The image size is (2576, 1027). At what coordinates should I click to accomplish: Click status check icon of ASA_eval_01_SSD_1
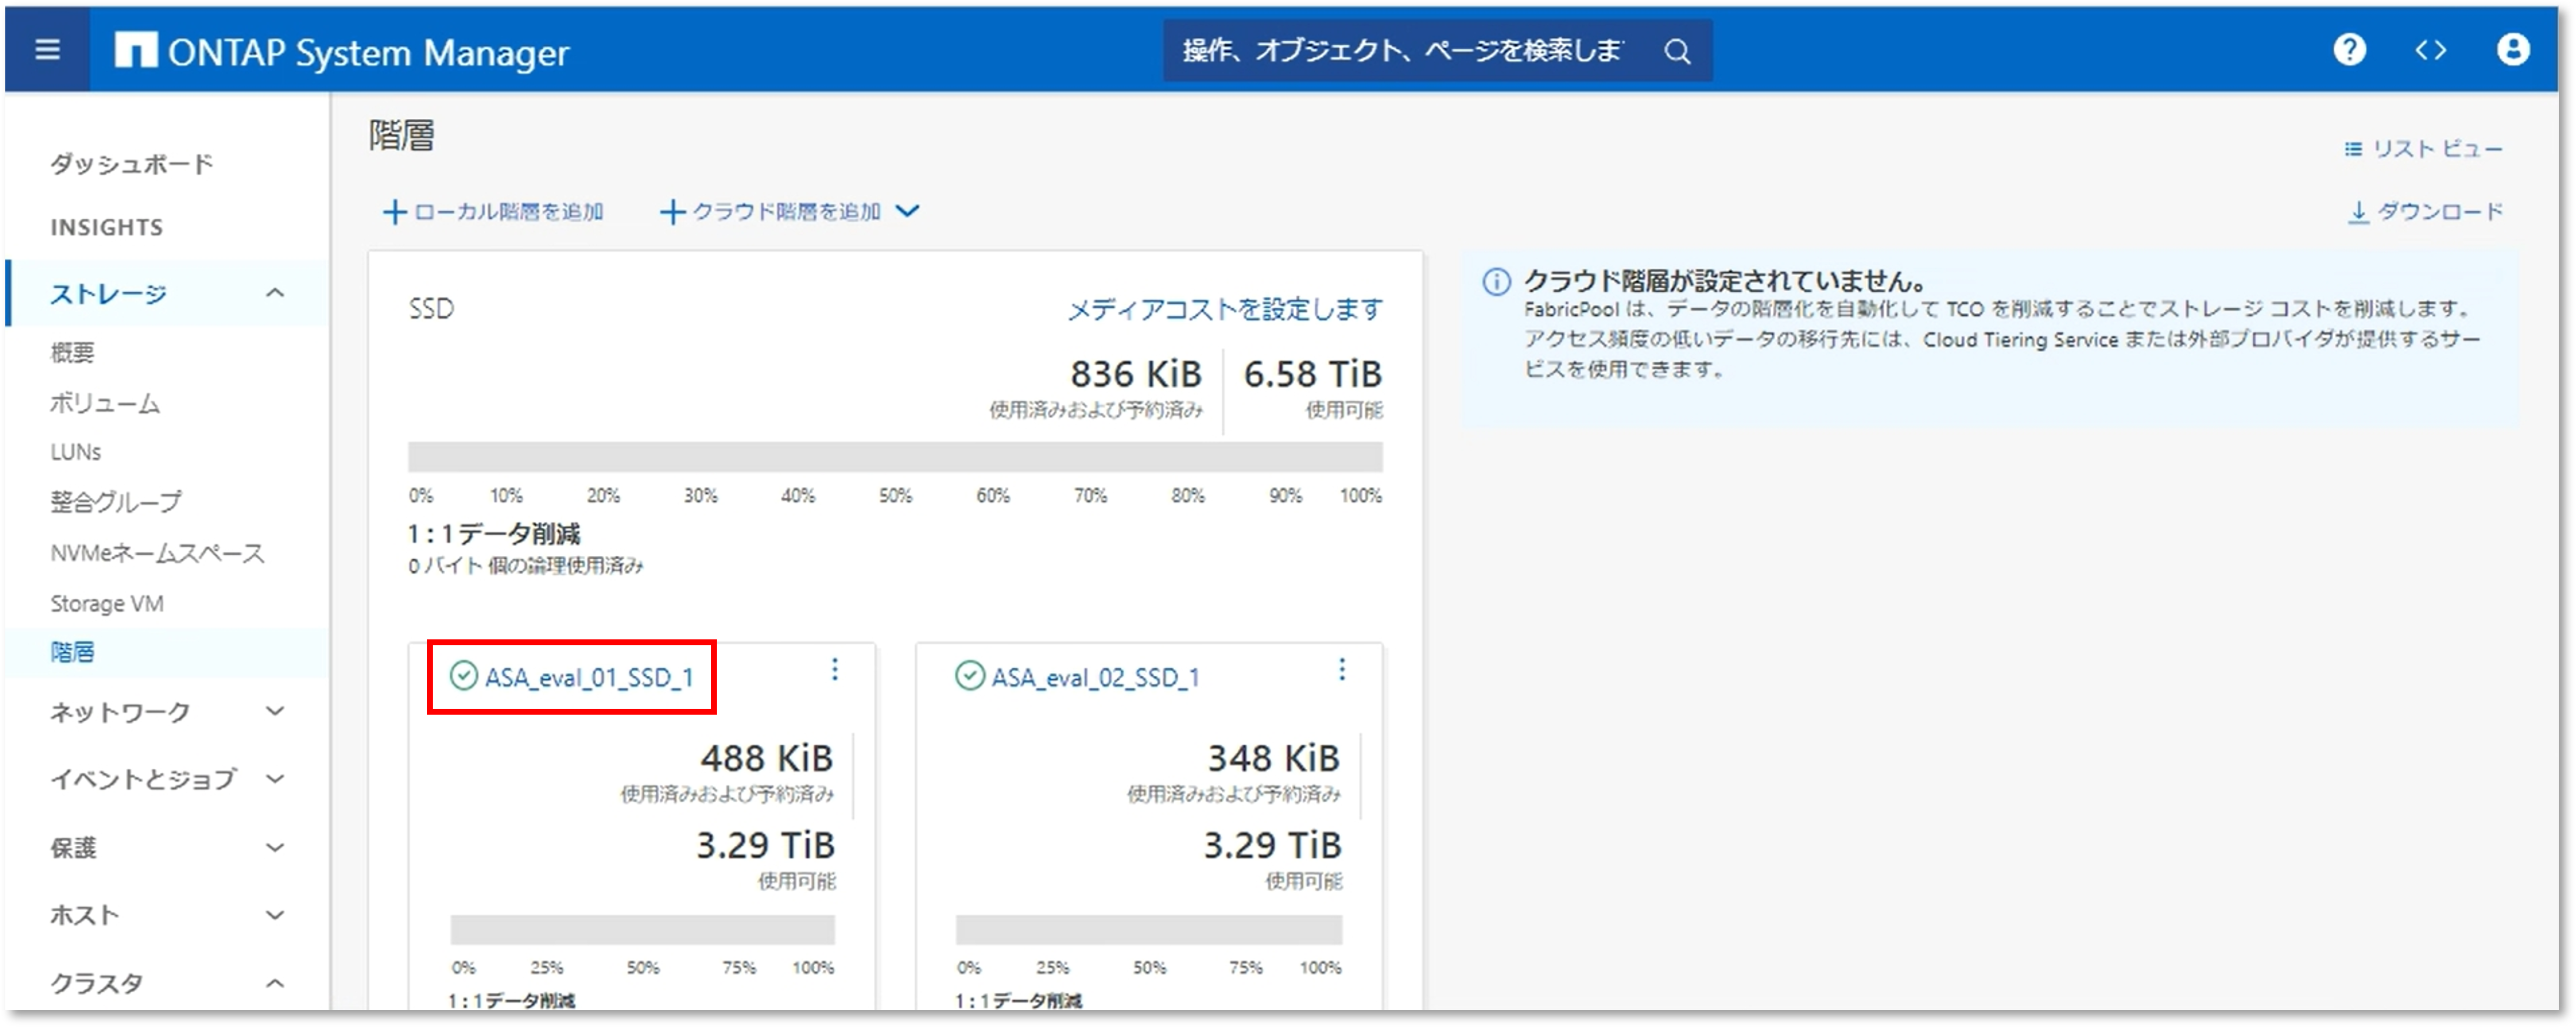coord(463,677)
